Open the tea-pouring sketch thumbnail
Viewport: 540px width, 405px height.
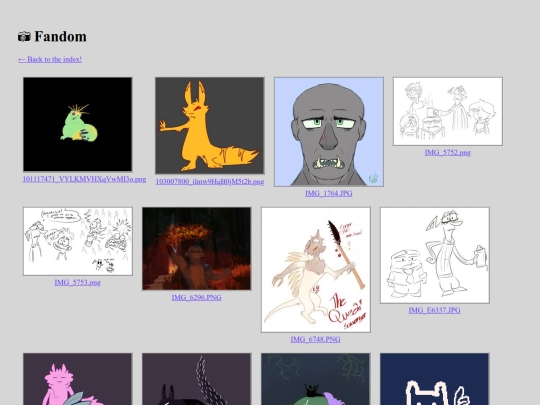coord(448,111)
